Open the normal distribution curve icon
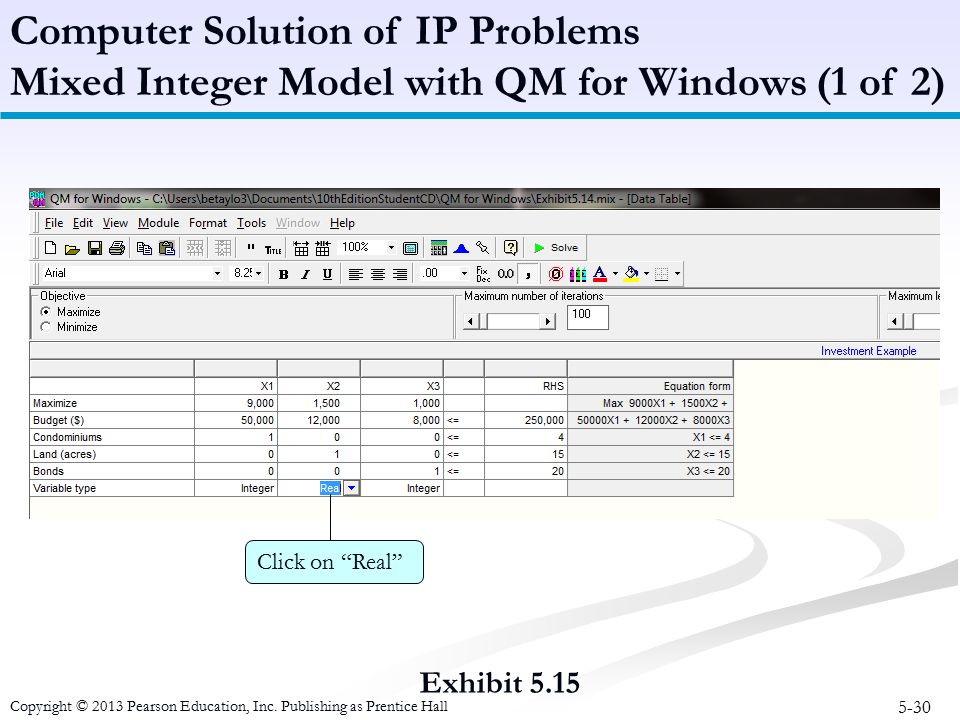 tap(461, 248)
